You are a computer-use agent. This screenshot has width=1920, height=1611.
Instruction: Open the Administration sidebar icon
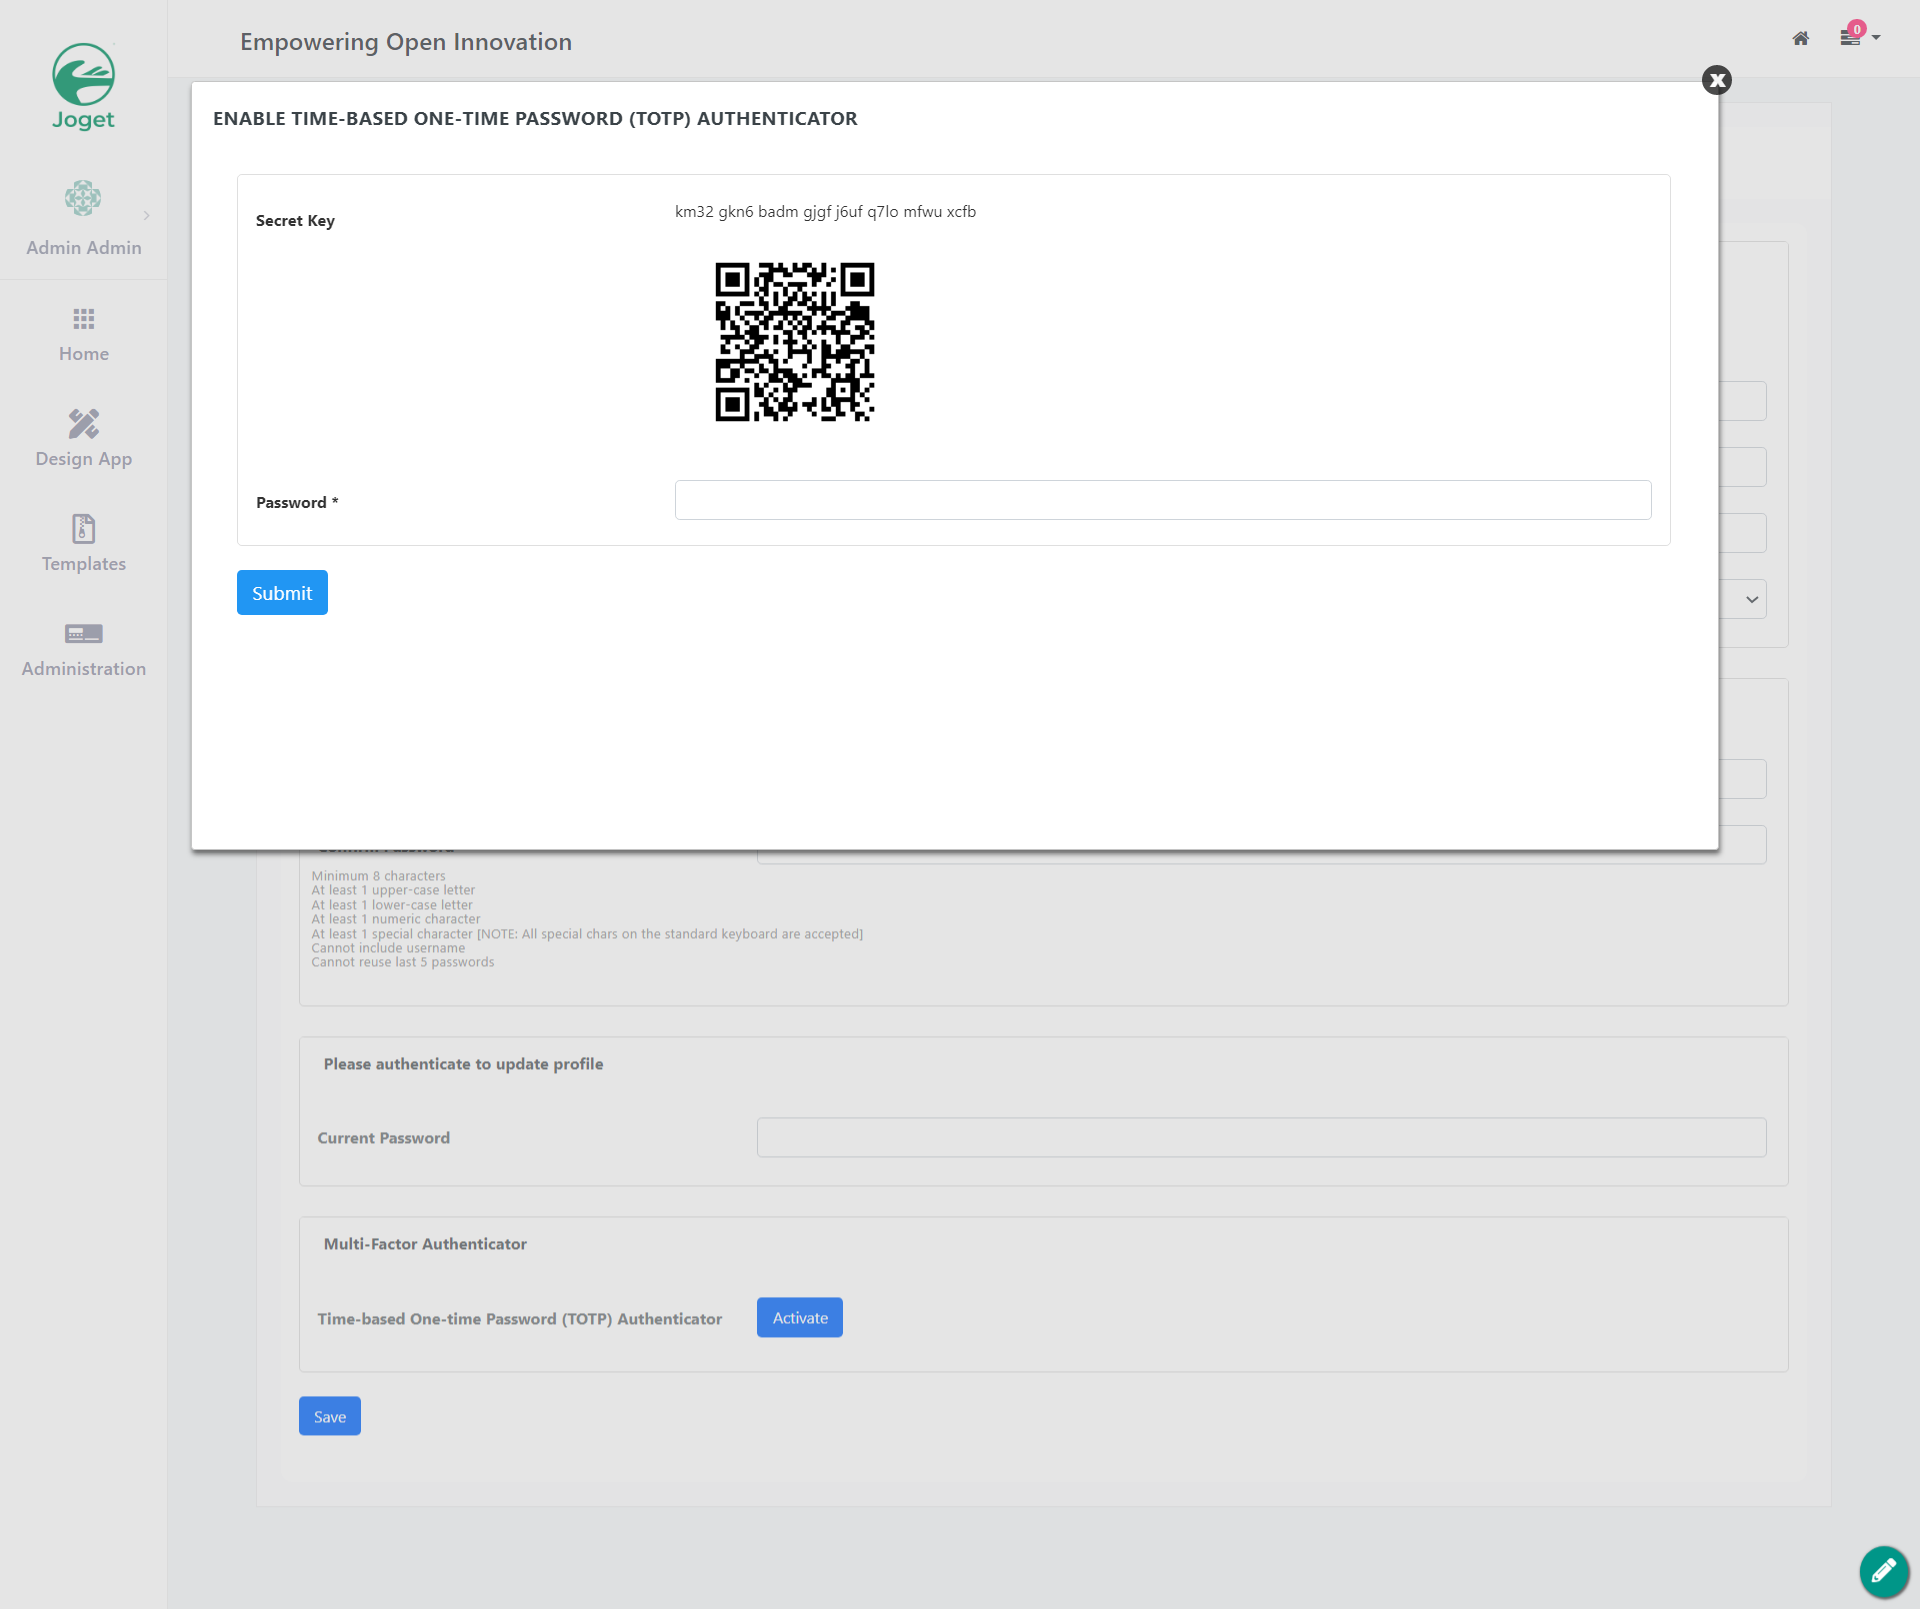coord(83,634)
